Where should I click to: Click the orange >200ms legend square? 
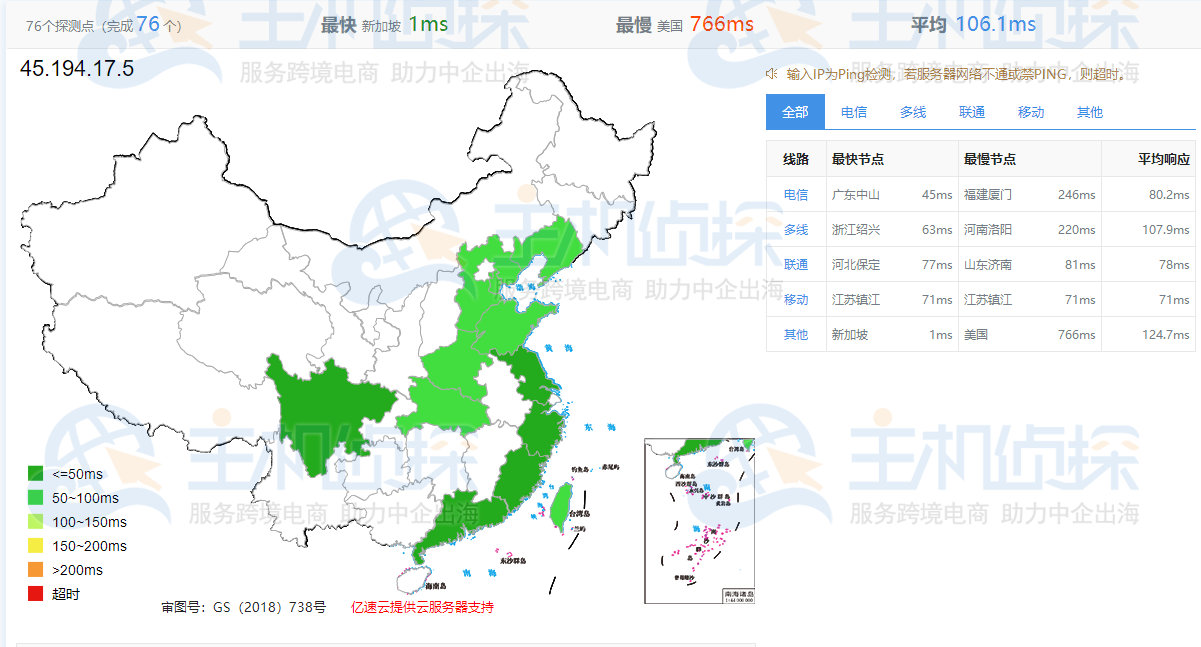tap(33, 569)
